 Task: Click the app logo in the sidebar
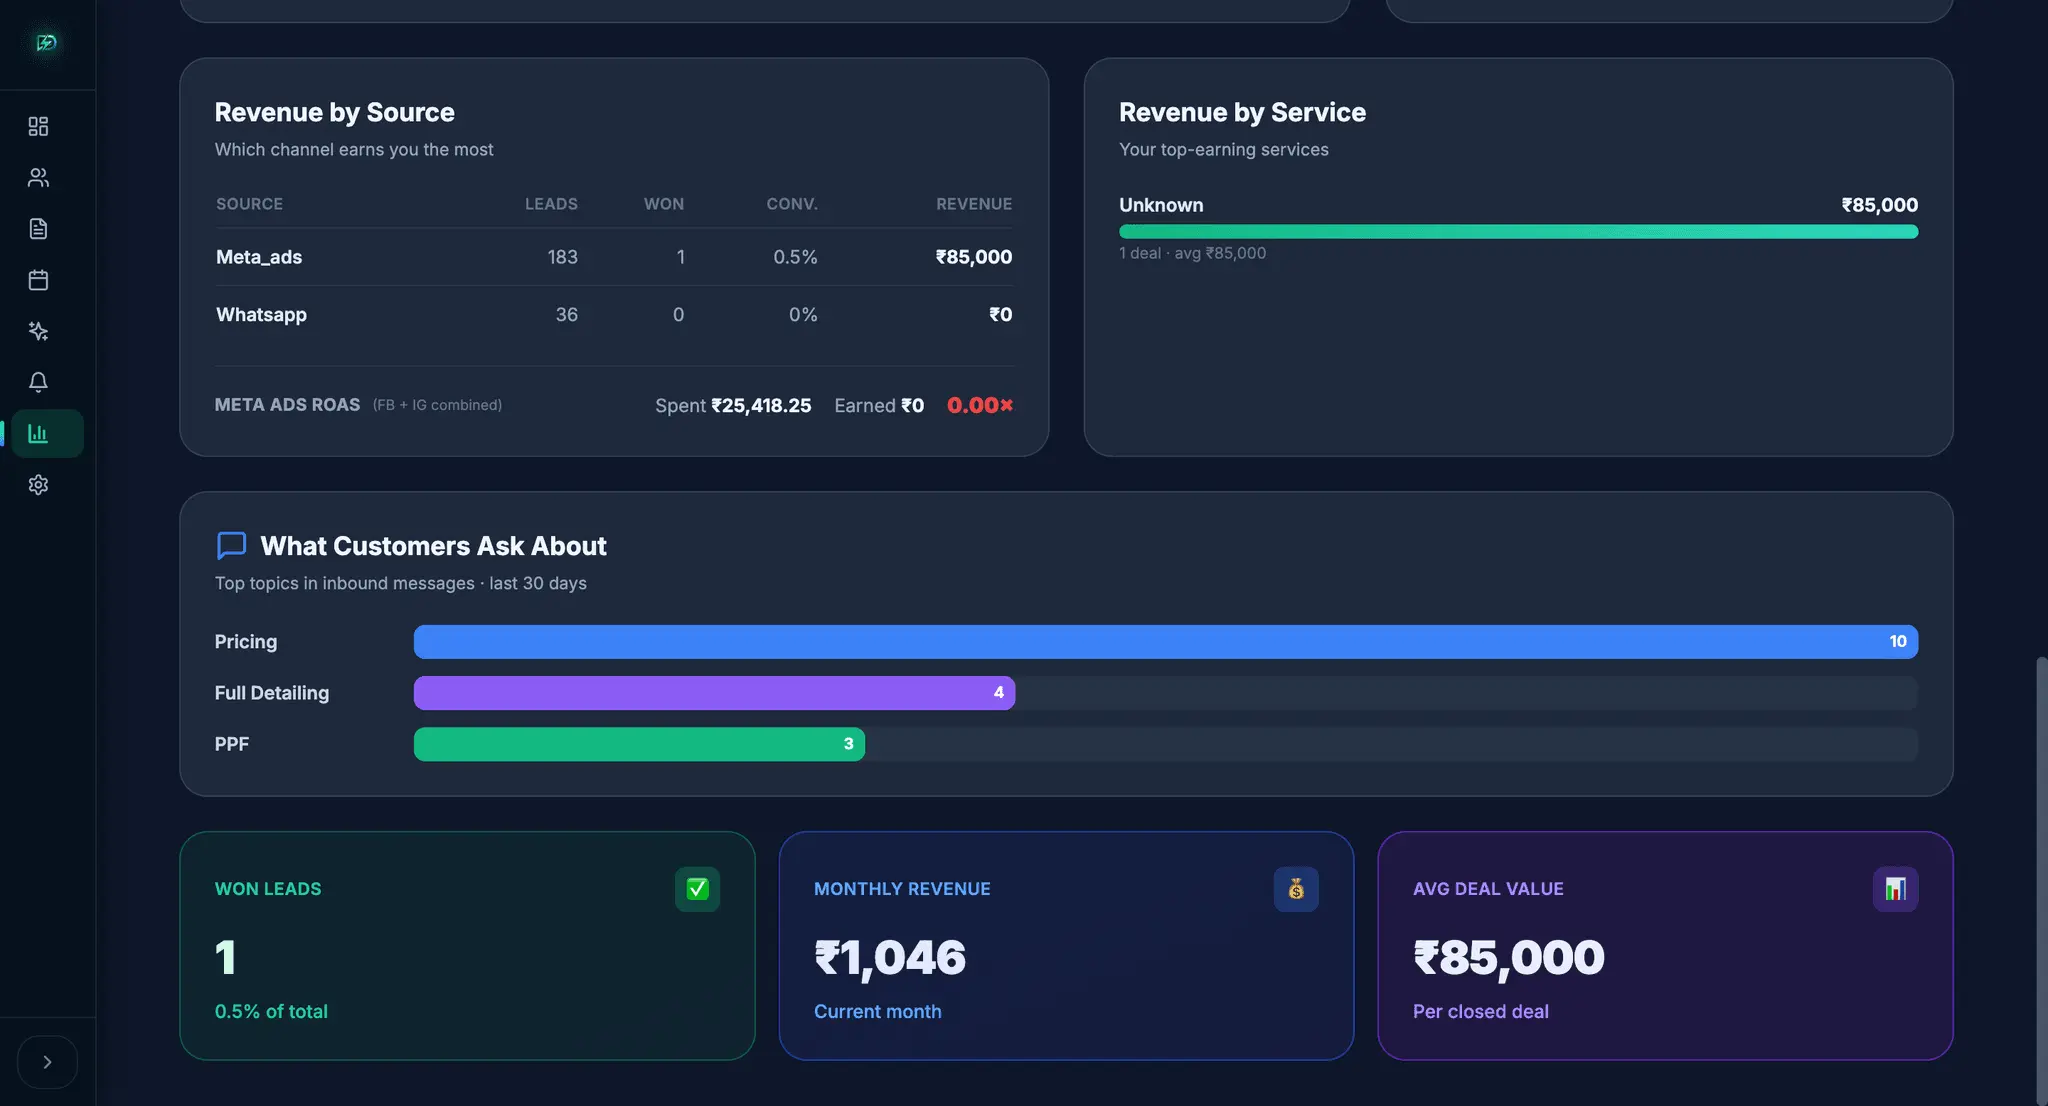point(46,43)
